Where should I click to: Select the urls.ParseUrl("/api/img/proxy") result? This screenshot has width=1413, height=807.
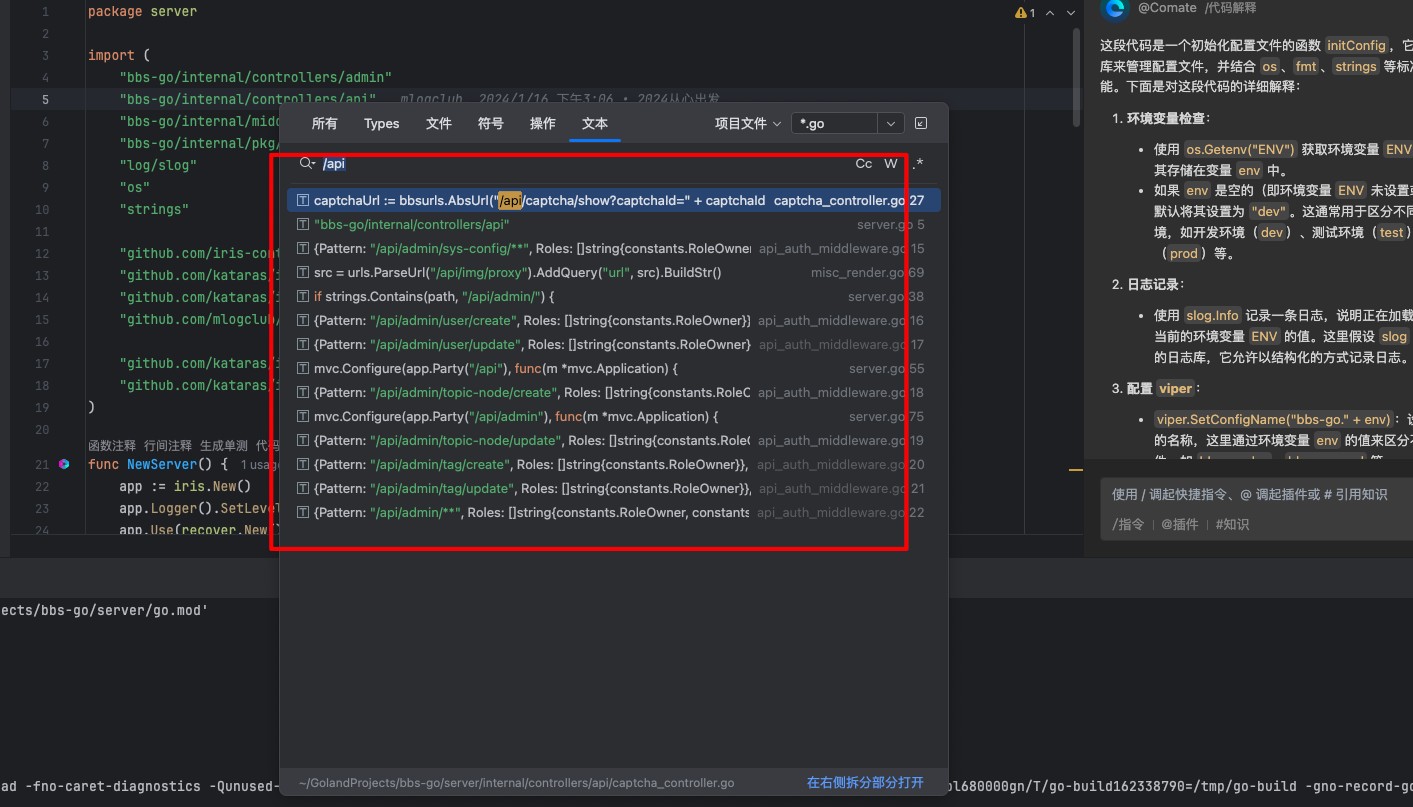(x=613, y=273)
